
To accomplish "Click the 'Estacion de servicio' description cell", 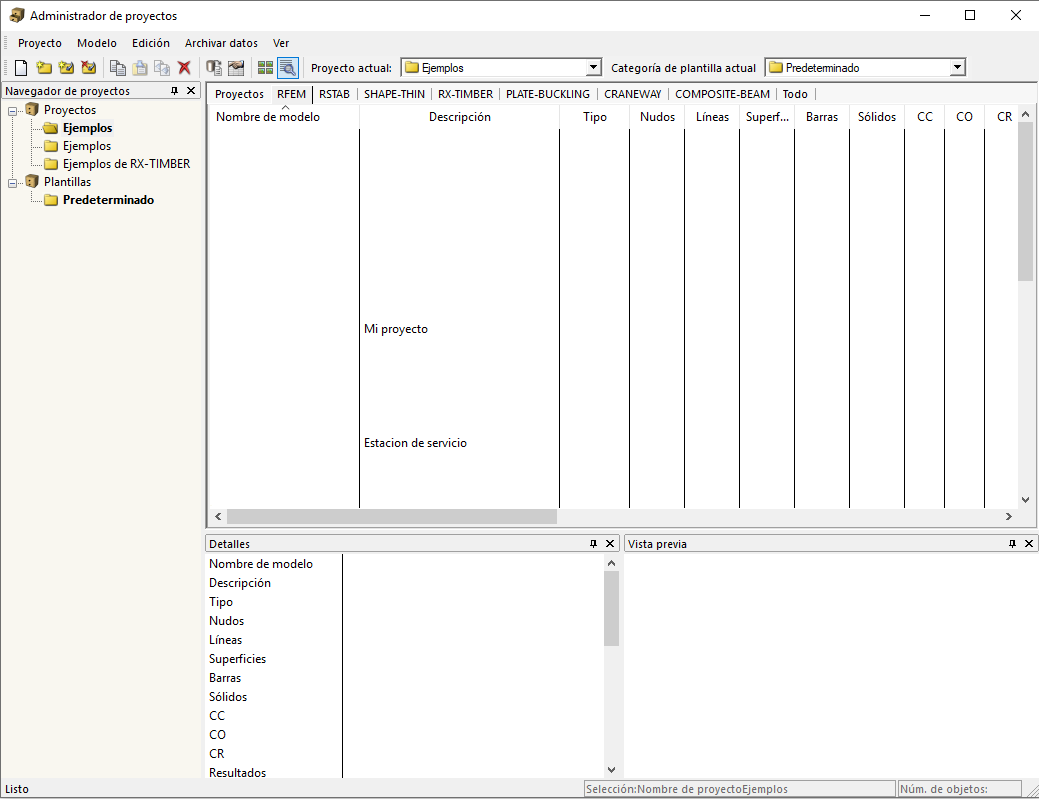I will [x=460, y=443].
